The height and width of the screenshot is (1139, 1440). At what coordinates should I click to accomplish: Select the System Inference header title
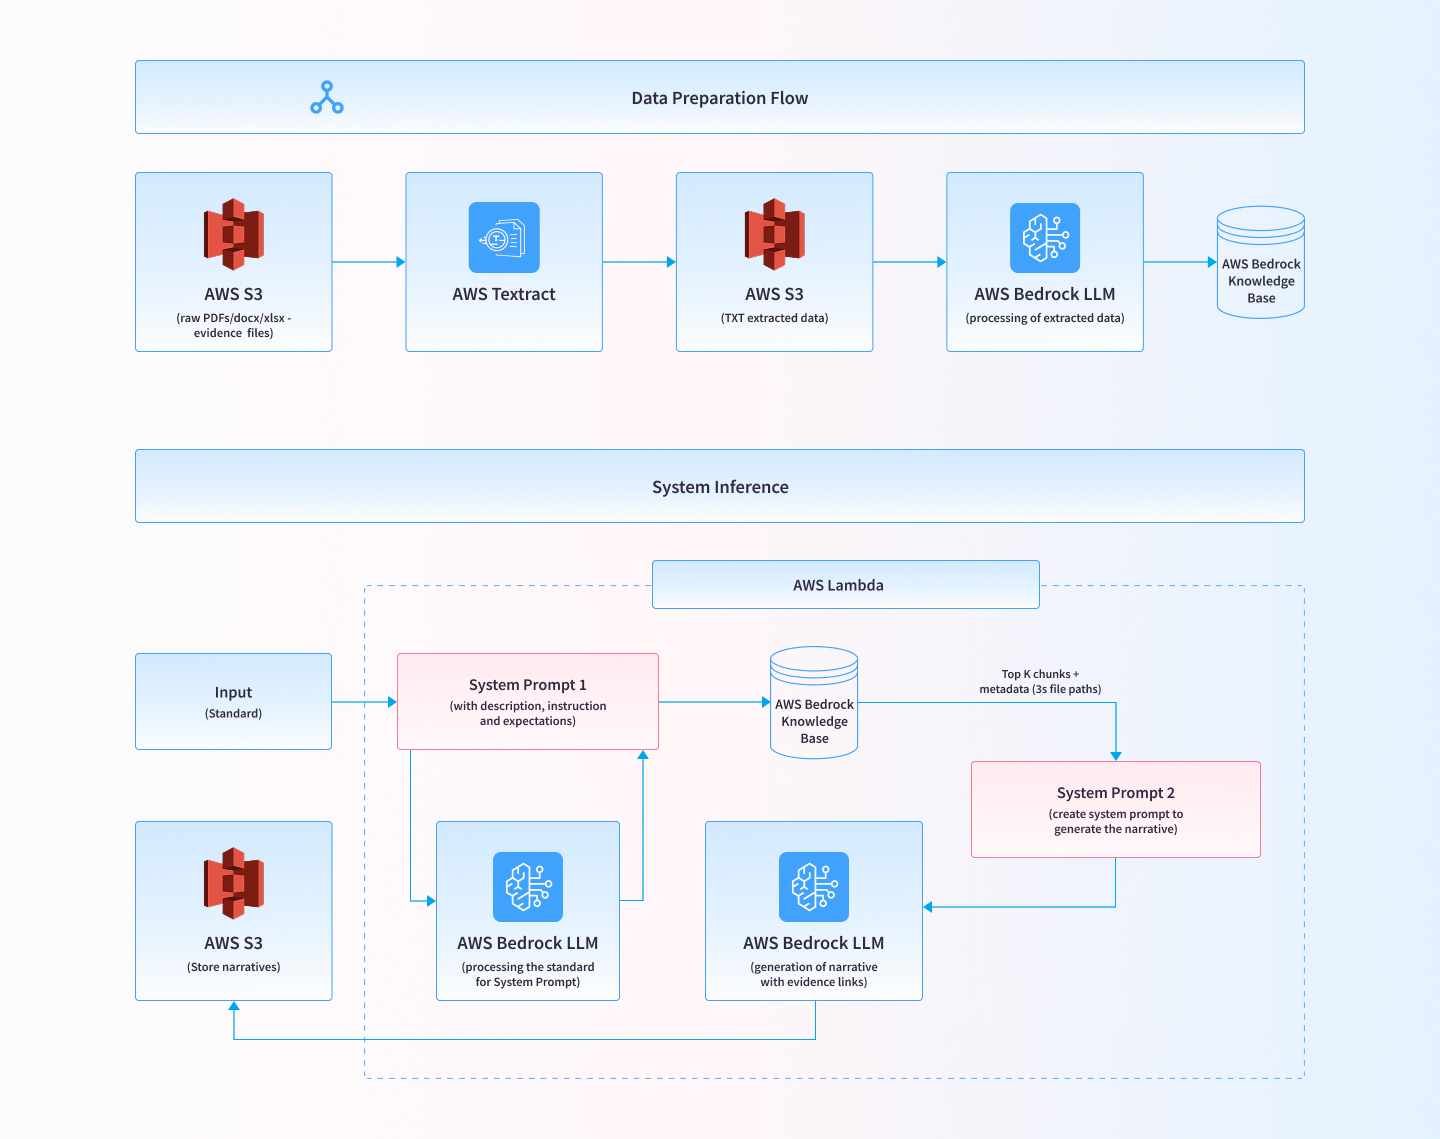720,487
